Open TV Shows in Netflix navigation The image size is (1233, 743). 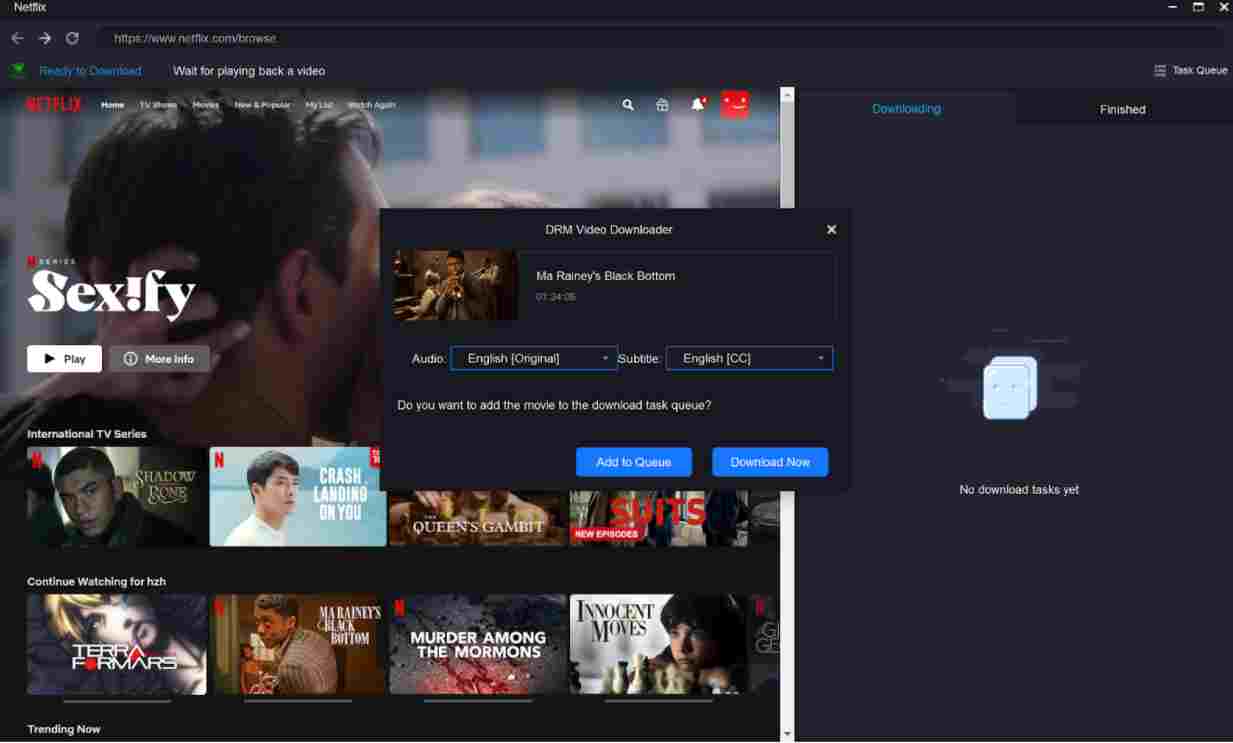tap(158, 105)
